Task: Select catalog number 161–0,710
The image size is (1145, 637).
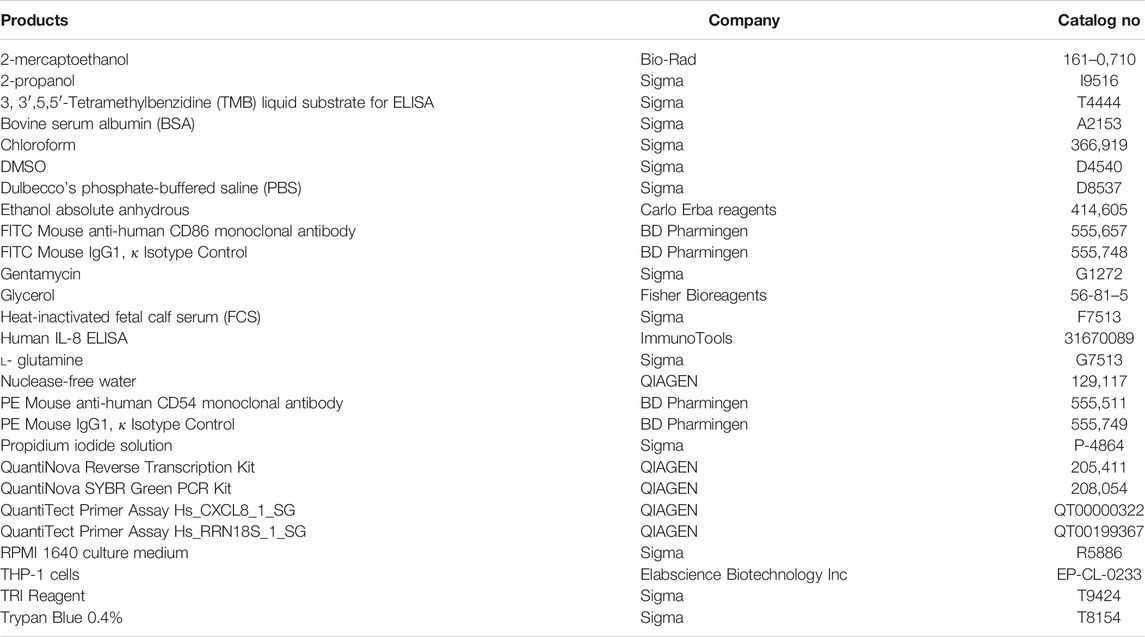Action: [x=1099, y=60]
